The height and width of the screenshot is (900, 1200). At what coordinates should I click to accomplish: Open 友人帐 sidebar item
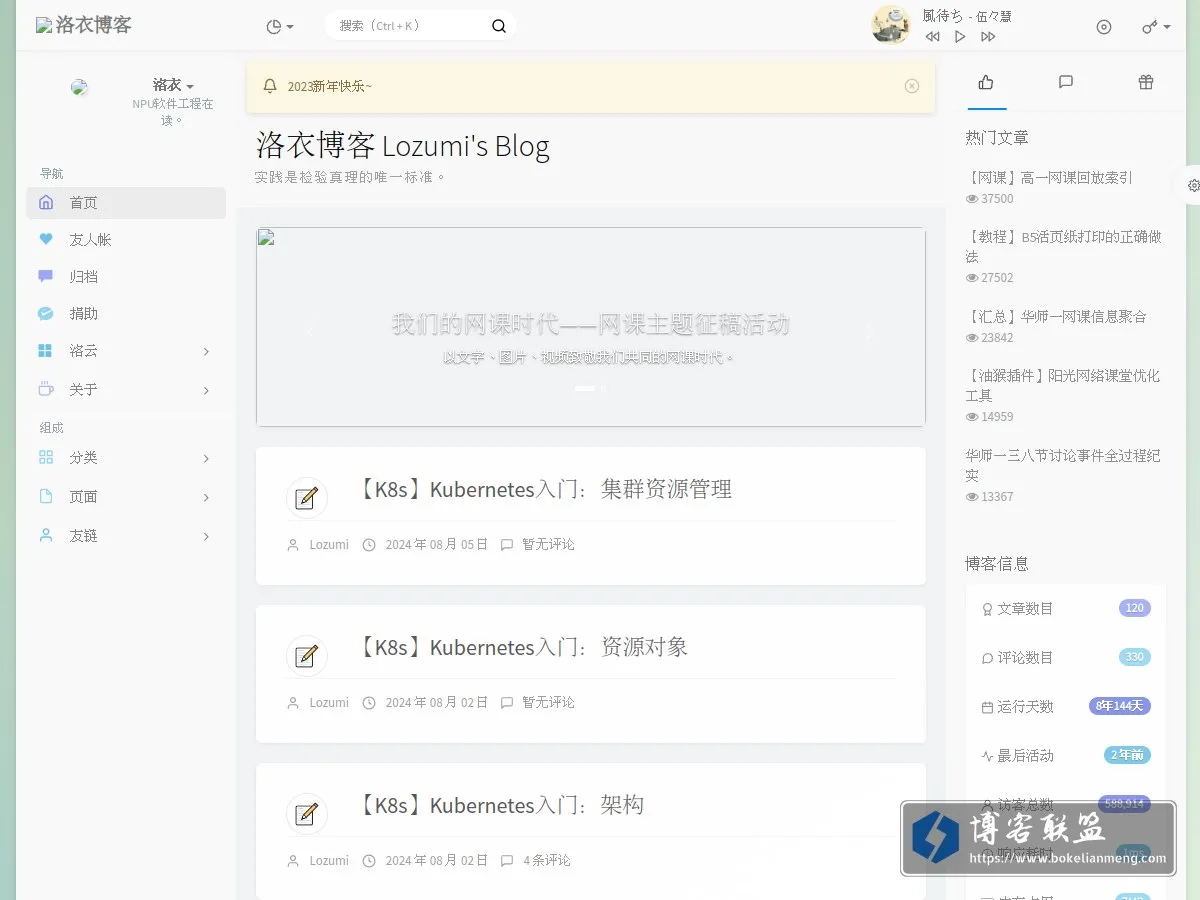point(126,240)
